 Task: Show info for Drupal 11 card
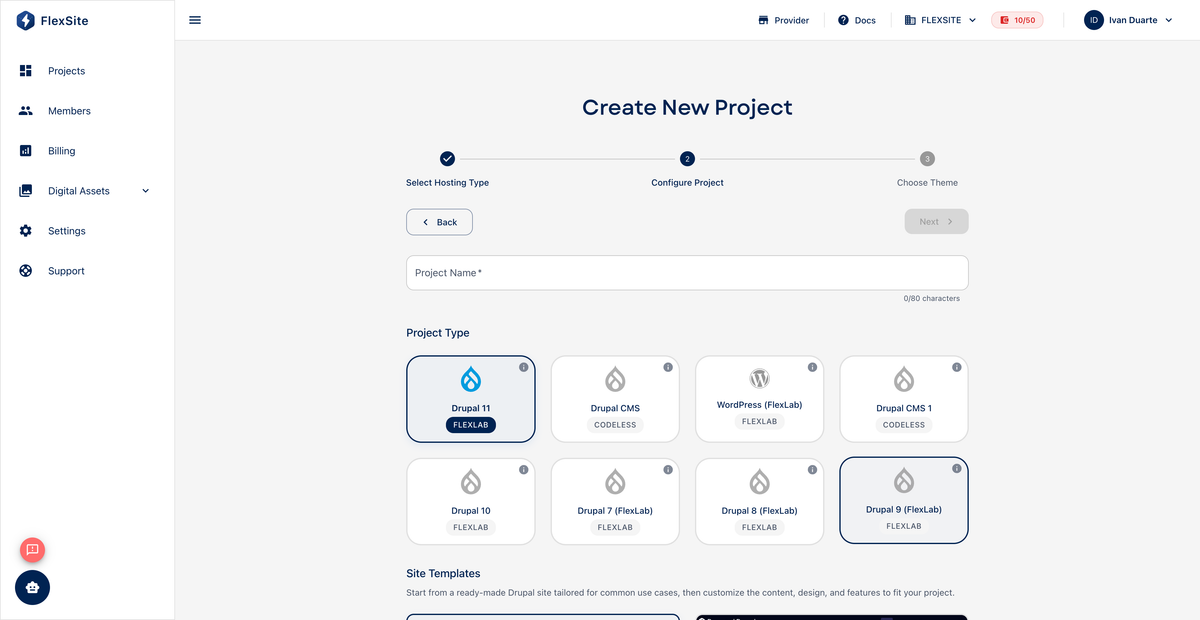point(524,367)
